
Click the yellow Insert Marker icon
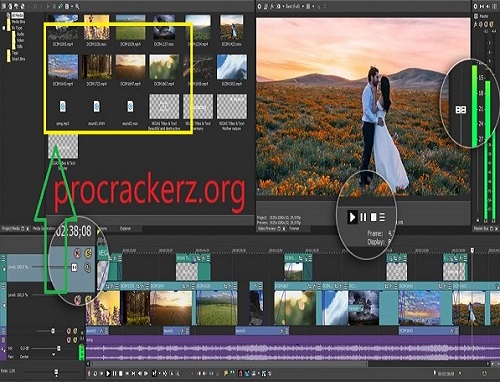pyautogui.click(x=226, y=374)
